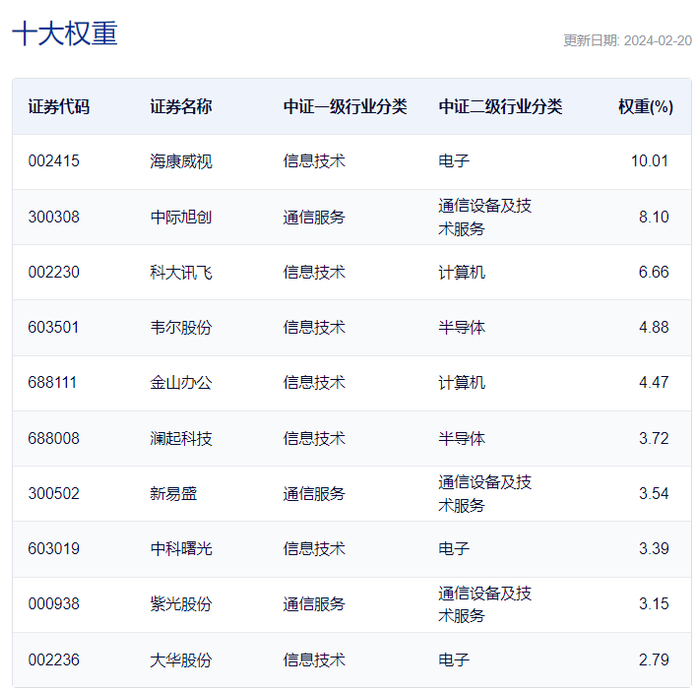Click the 金山办公 stock name
This screenshot has width=700, height=690.
click(181, 383)
